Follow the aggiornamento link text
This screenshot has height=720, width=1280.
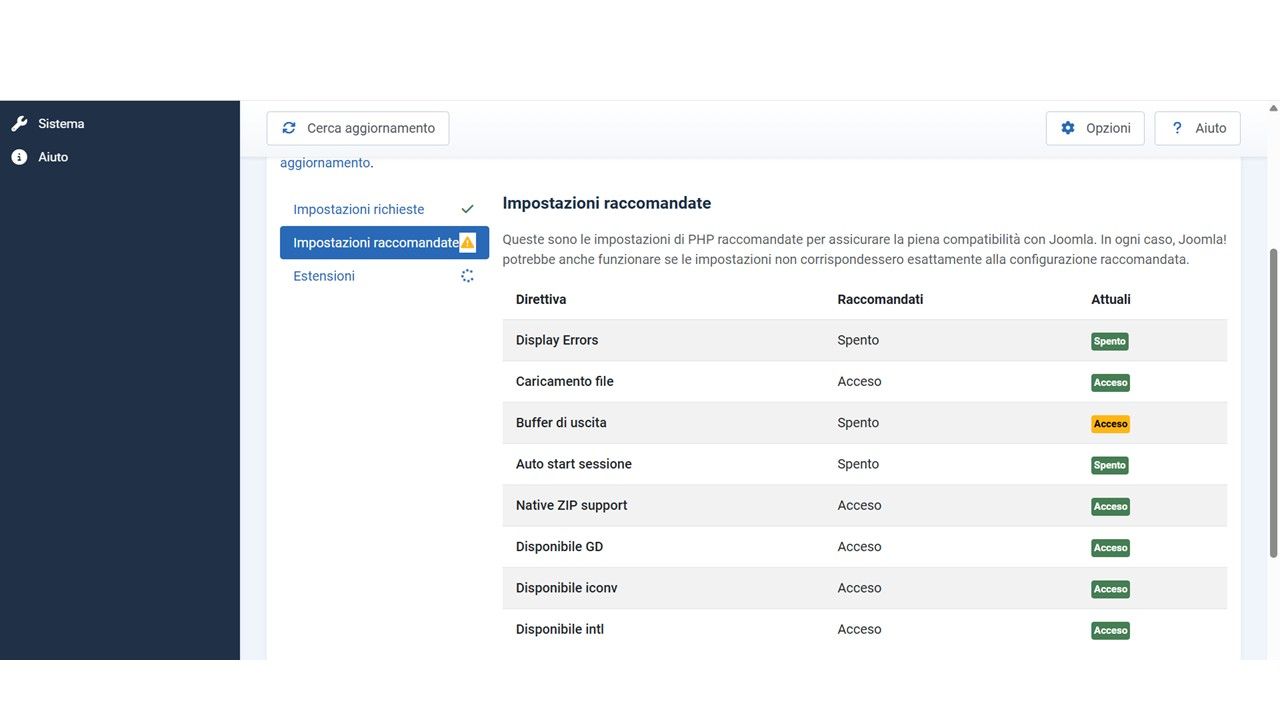[325, 163]
